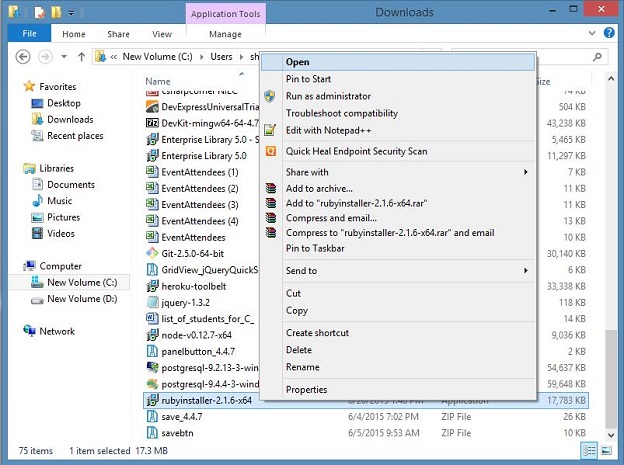Click the Back navigation arrow
The width and height of the screenshot is (624, 465).
tap(23, 57)
